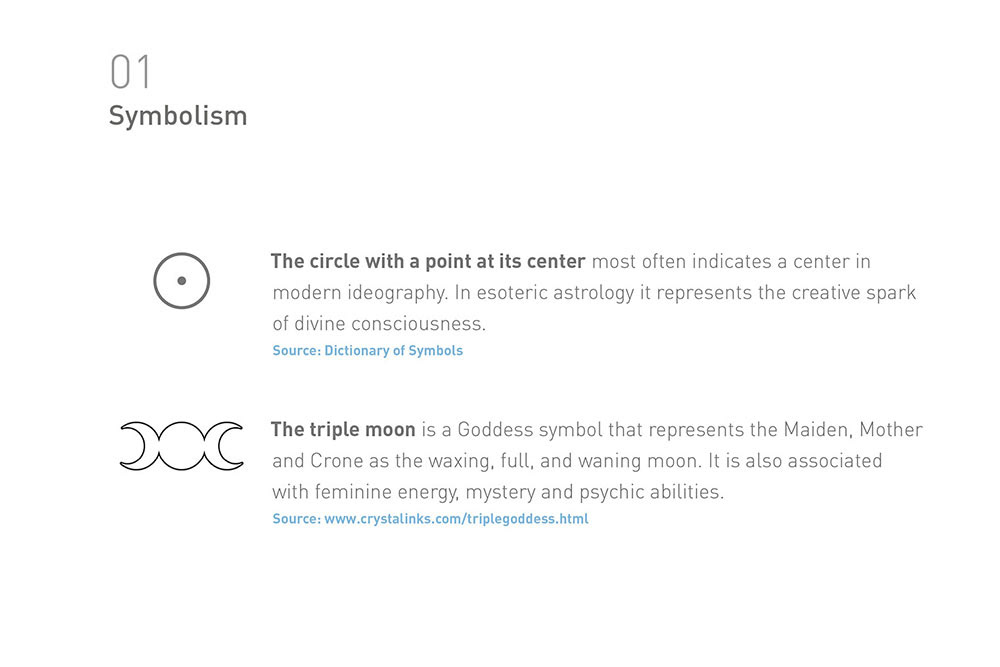Screen dimensions: 1000x667
Task: Click the words 'Maiden, Mother'
Action: [x=853, y=429]
